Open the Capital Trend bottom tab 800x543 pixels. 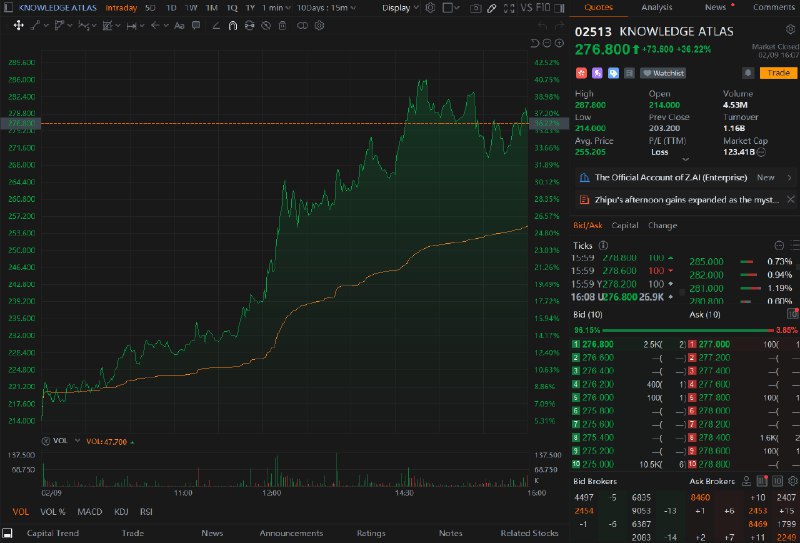pyautogui.click(x=52, y=533)
